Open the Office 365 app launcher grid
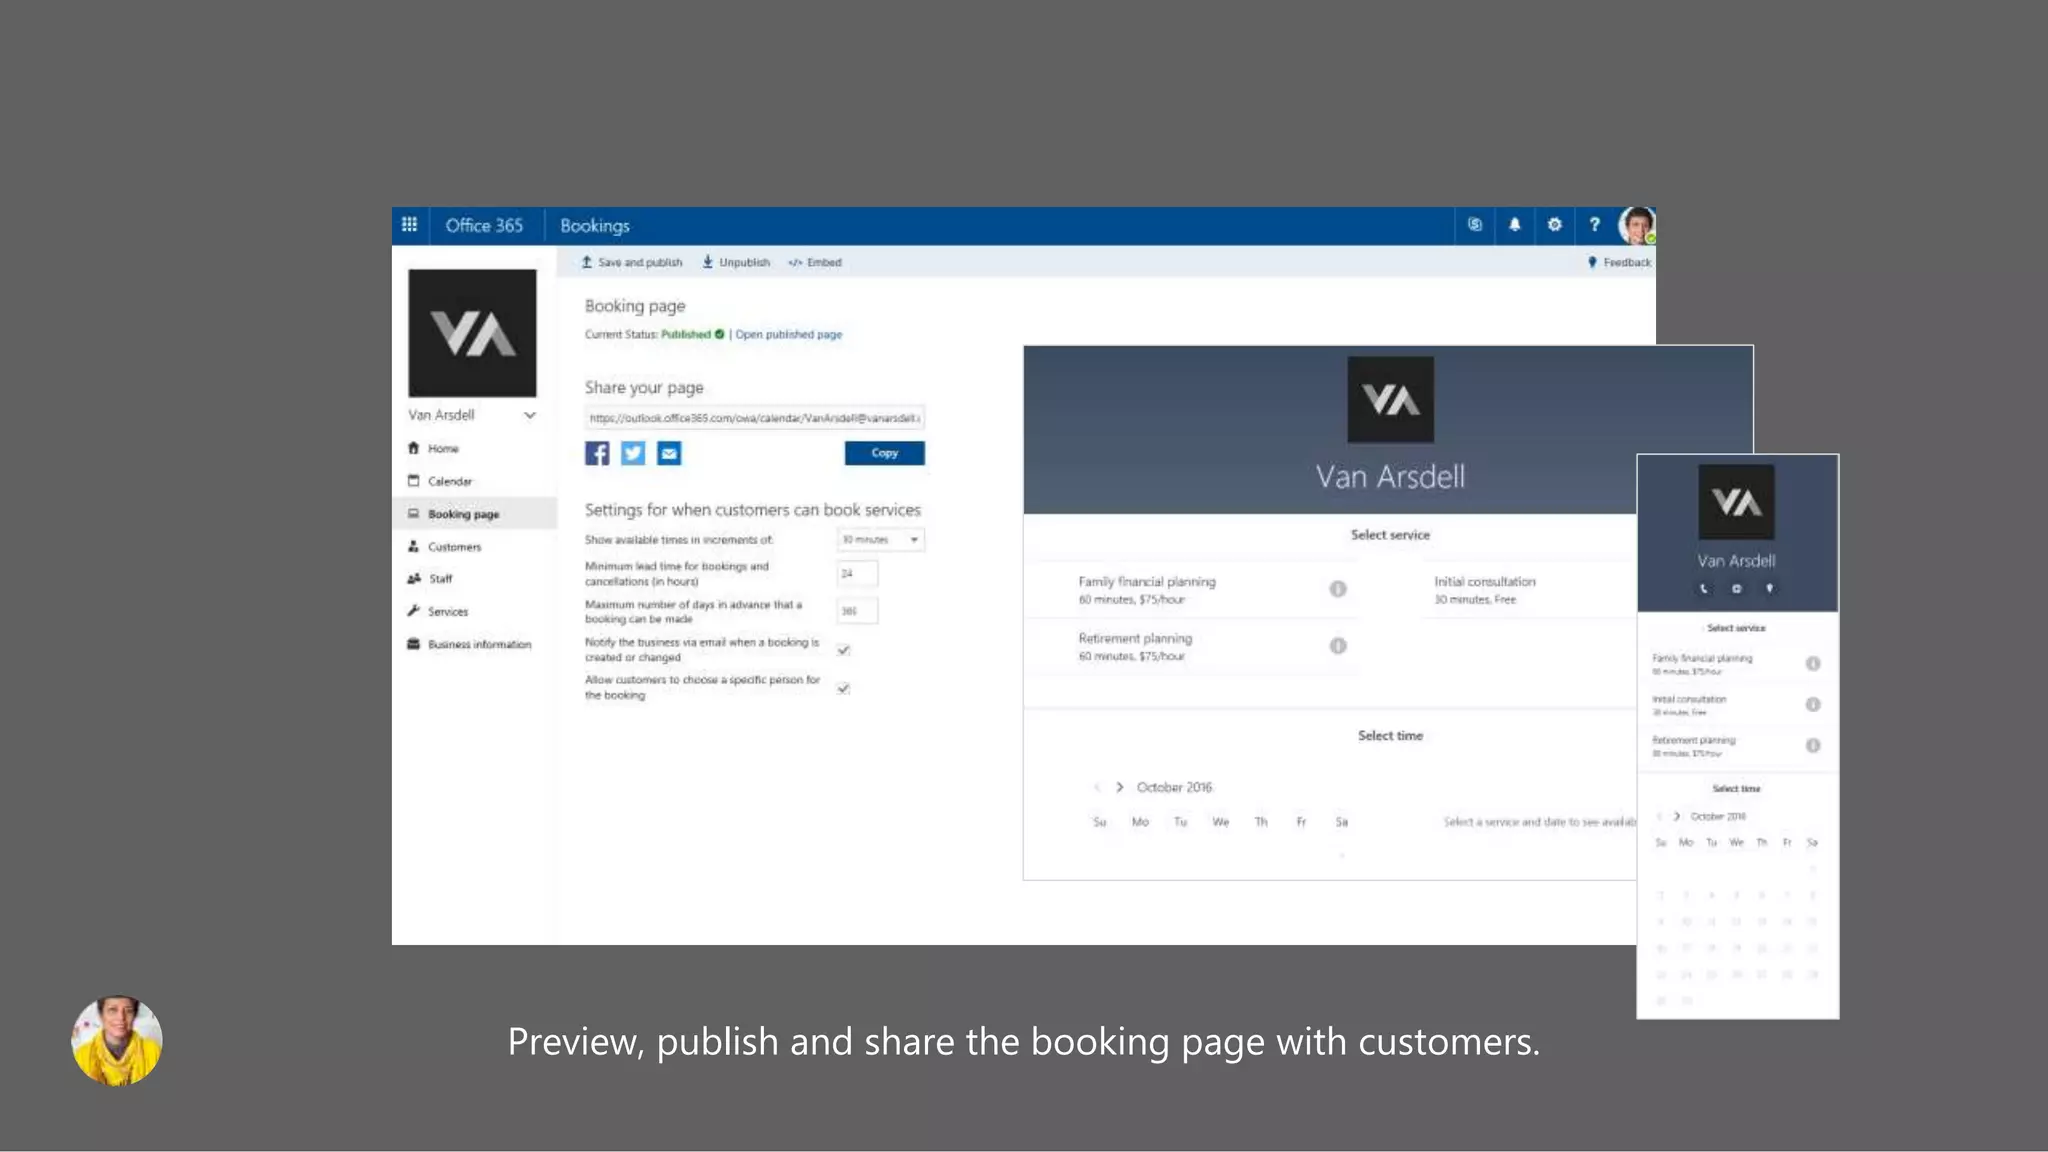 click(409, 225)
